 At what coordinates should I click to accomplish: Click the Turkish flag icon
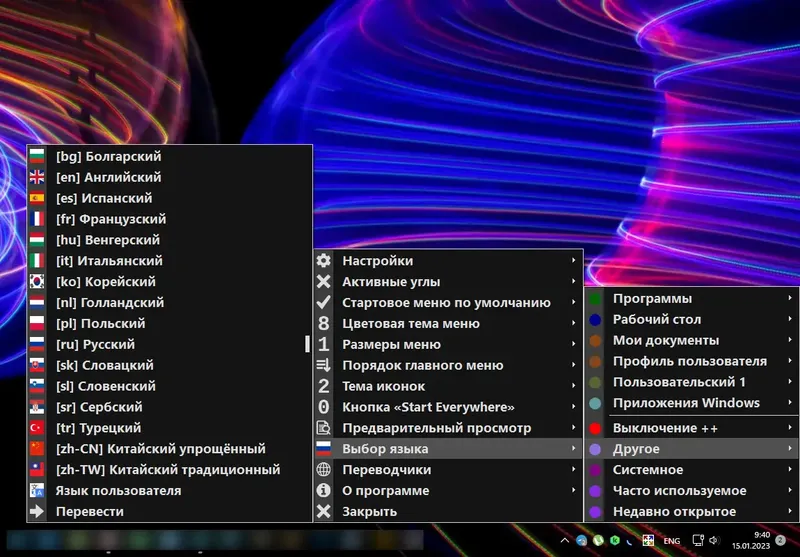(37, 428)
